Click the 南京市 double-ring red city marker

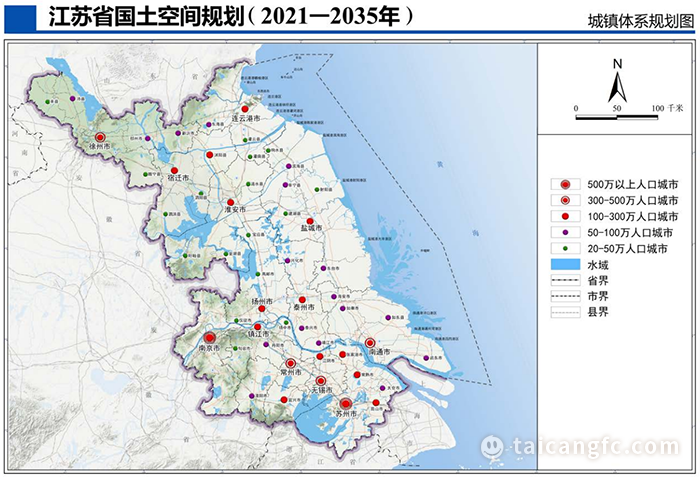[210, 338]
